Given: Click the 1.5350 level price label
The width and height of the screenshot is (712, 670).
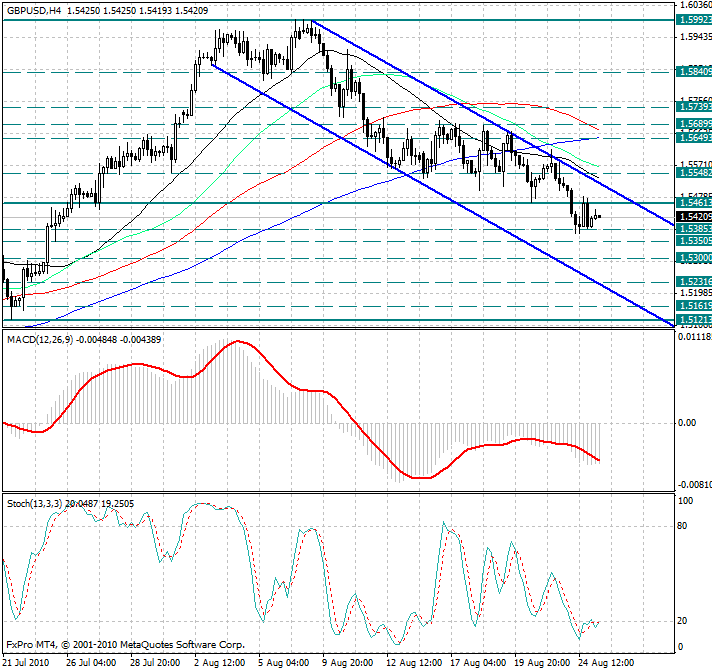Looking at the screenshot, I should point(694,241).
